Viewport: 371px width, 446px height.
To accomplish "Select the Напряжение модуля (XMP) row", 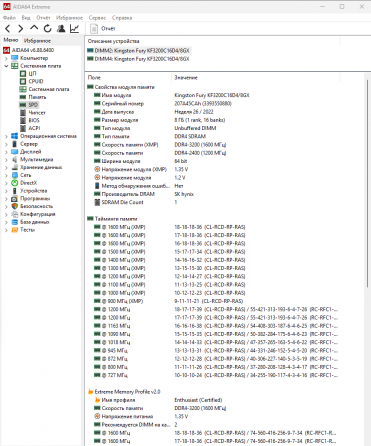I will pyautogui.click(x=213, y=169).
